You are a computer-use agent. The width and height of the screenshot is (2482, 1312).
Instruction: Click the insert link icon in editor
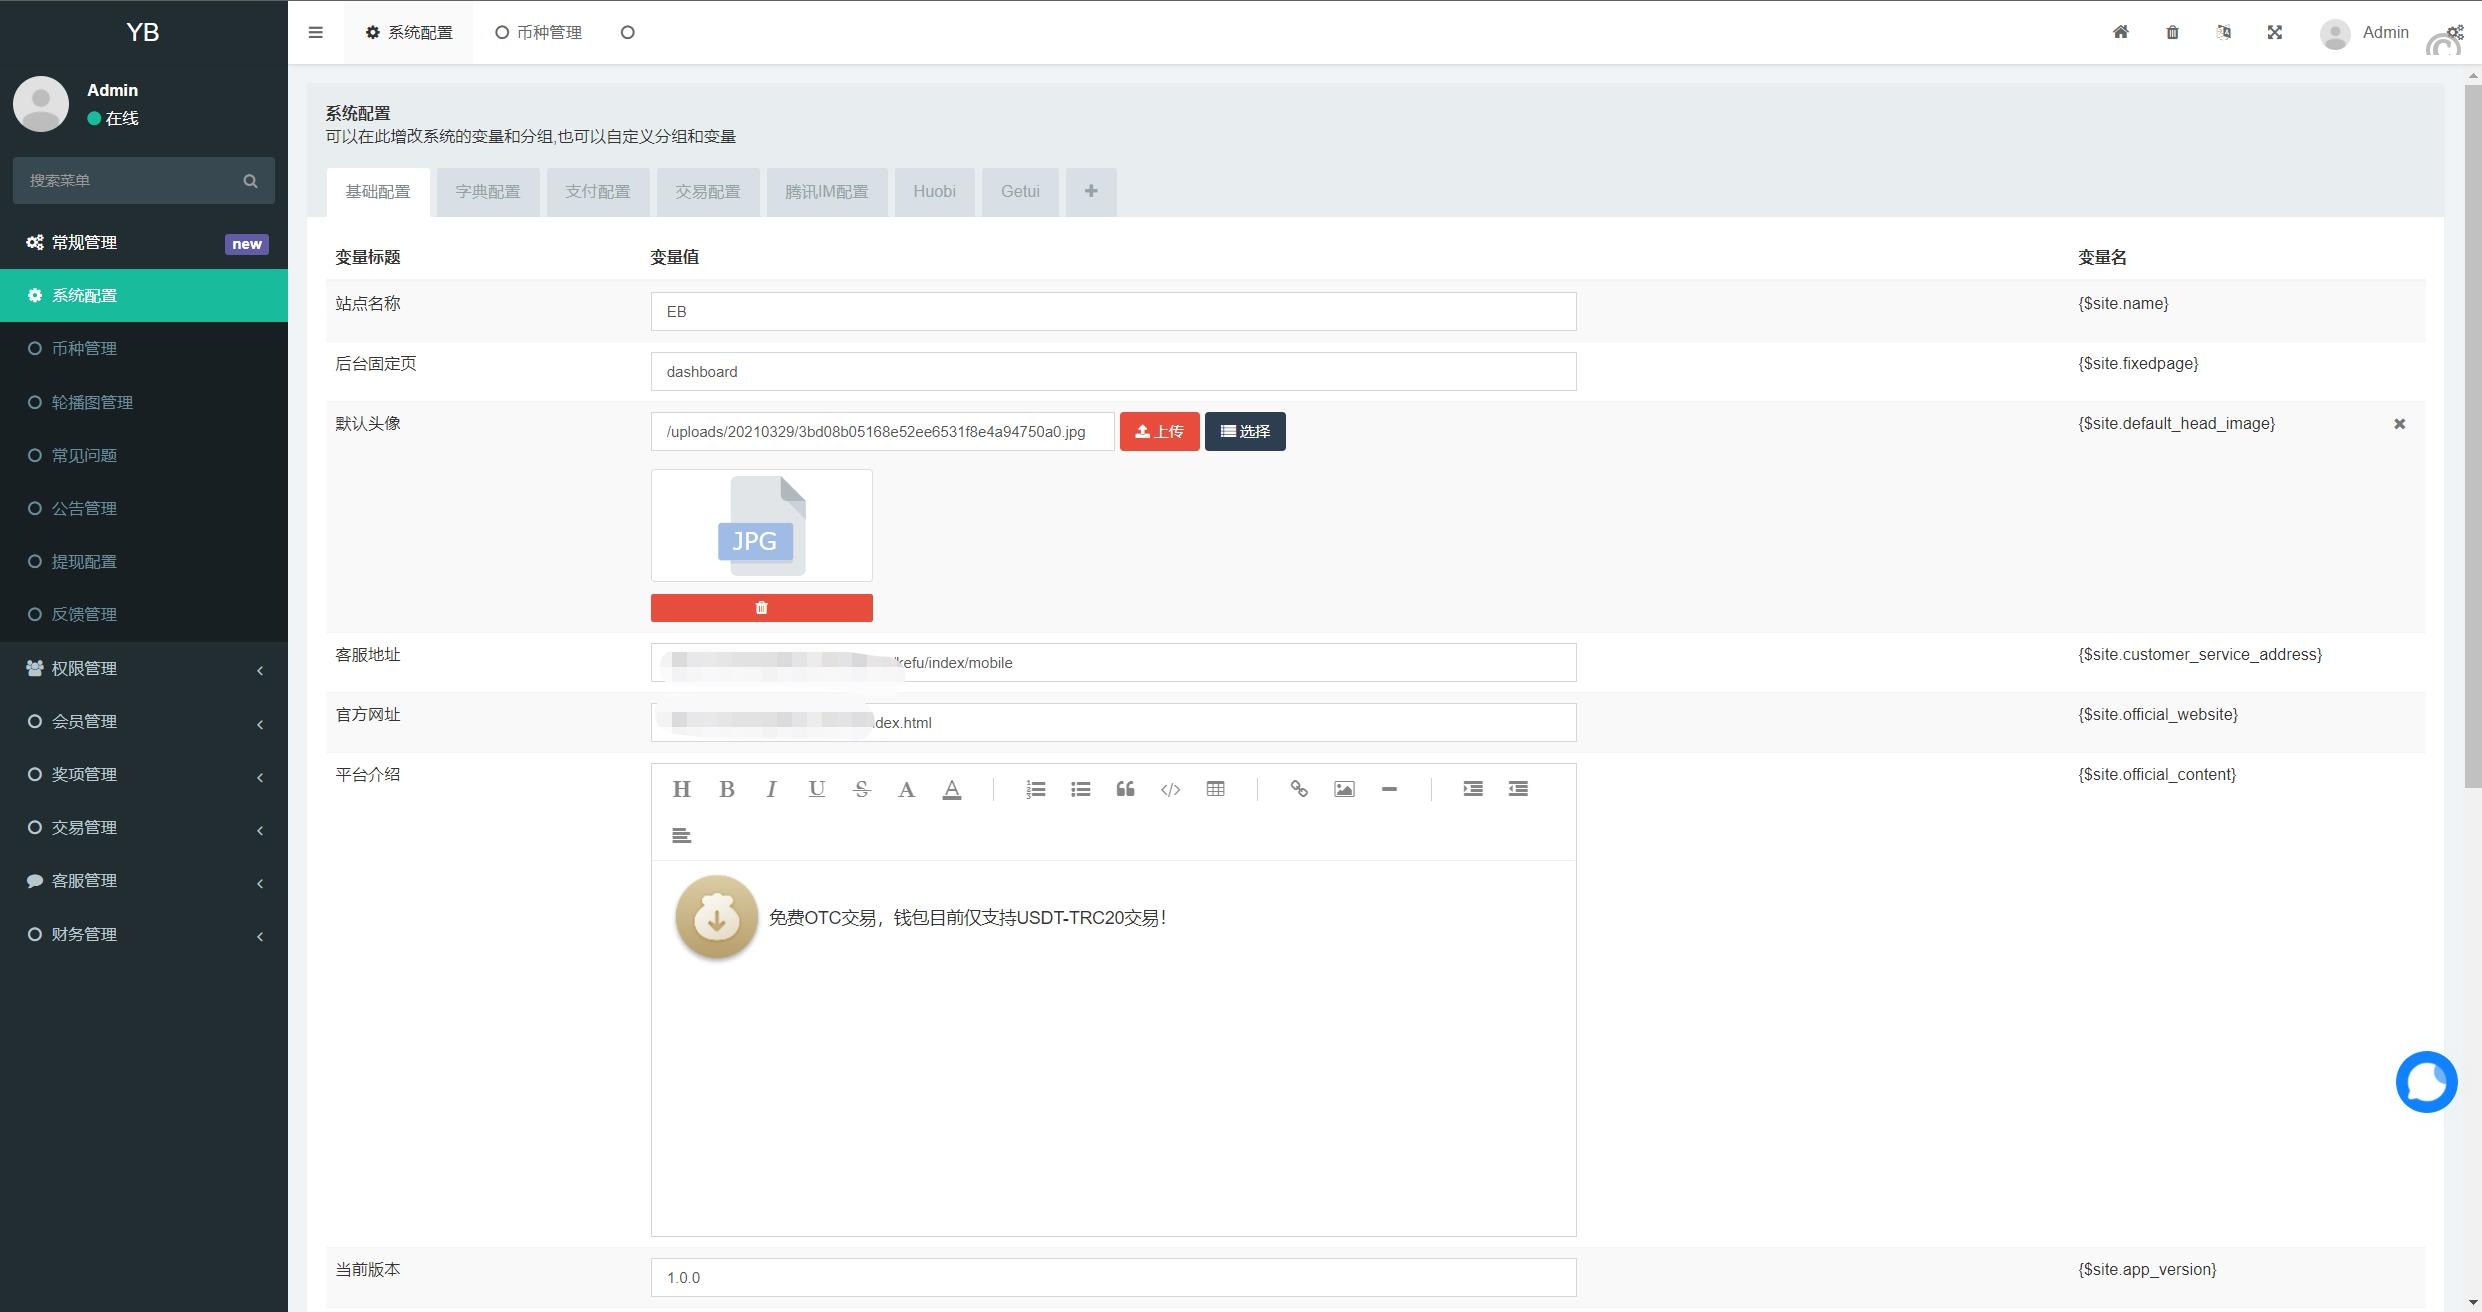pos(1299,789)
